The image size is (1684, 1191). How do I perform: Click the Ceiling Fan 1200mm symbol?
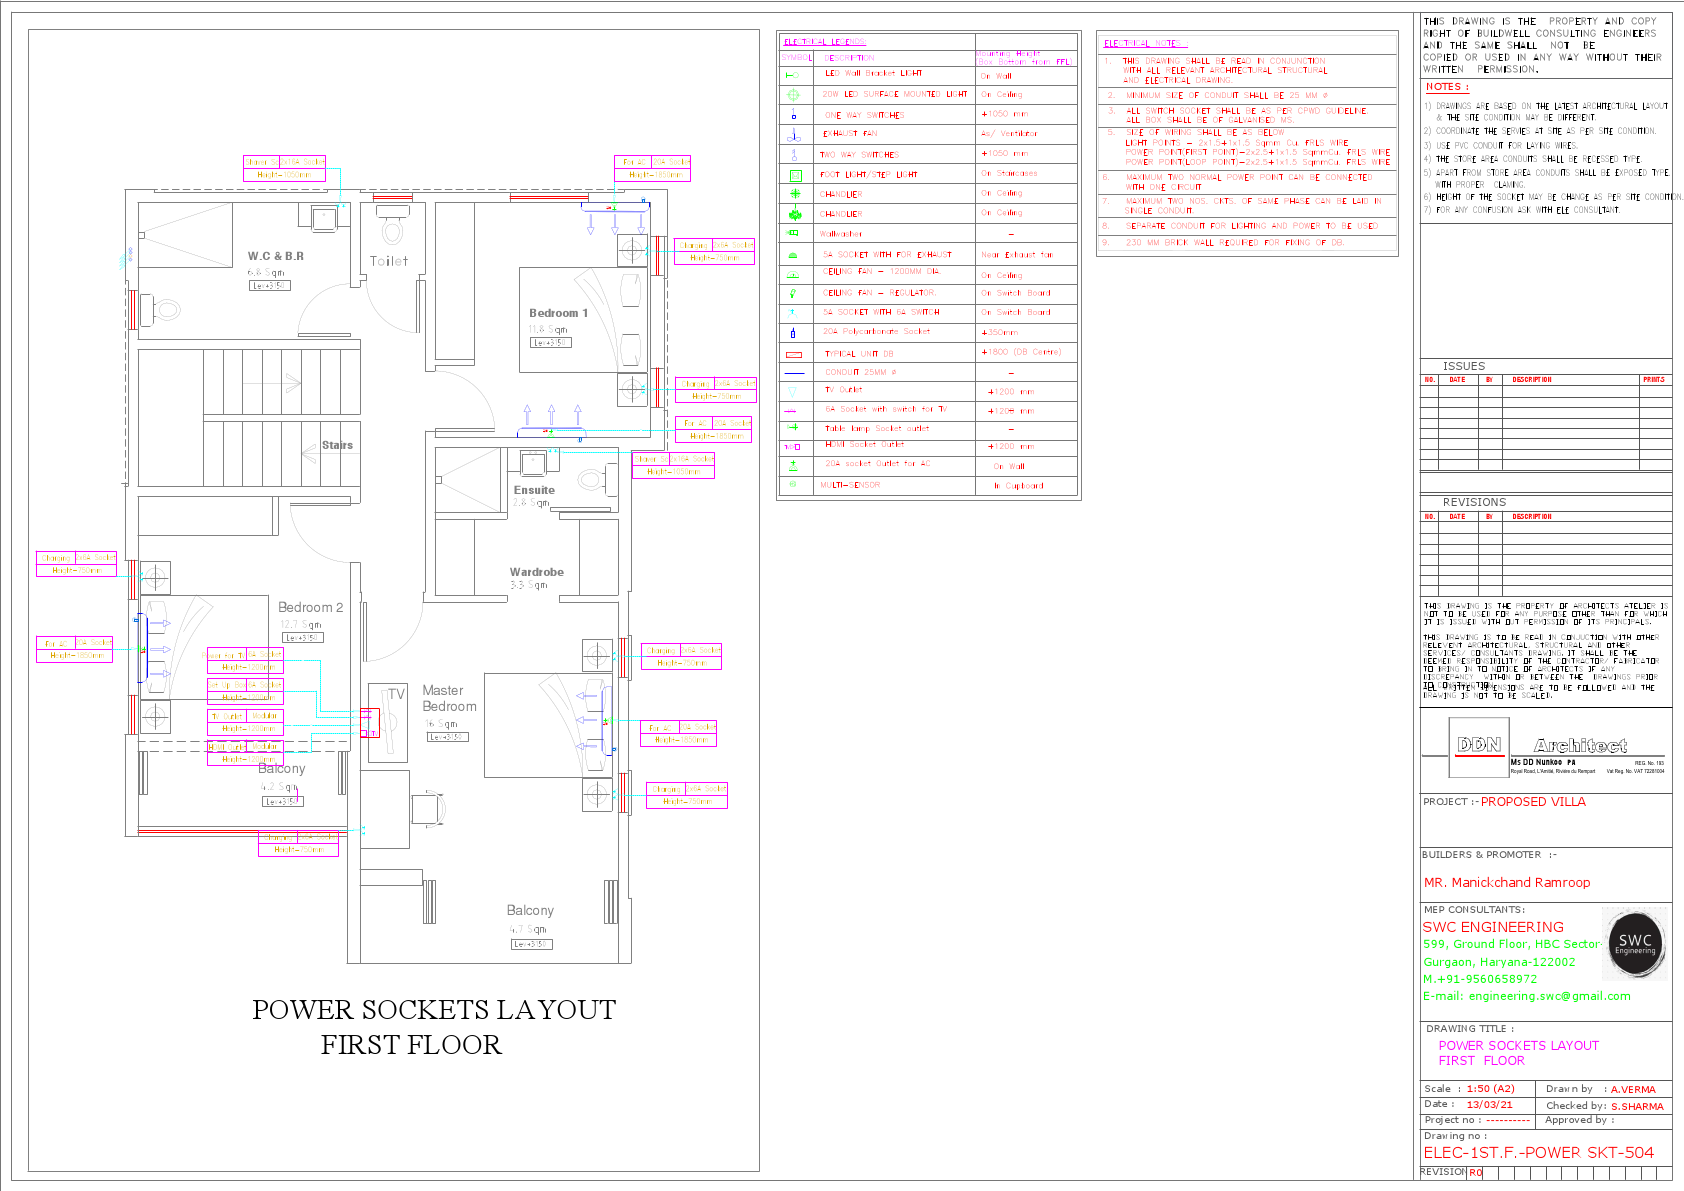[795, 272]
